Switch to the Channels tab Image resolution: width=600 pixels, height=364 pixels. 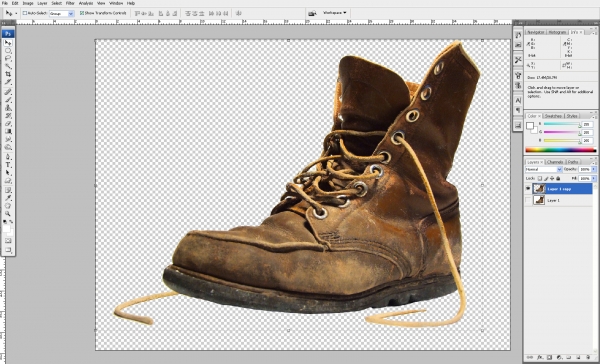click(554, 162)
